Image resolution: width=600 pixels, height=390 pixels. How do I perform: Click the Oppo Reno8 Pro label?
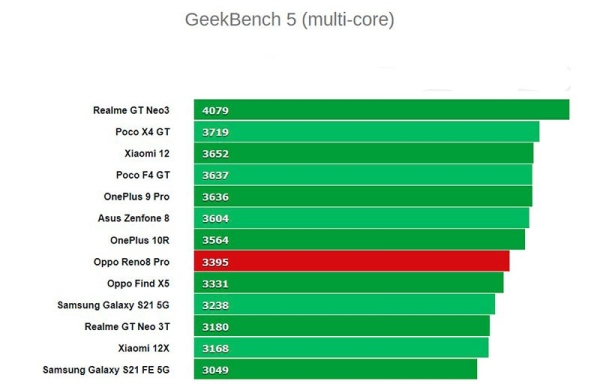131,262
